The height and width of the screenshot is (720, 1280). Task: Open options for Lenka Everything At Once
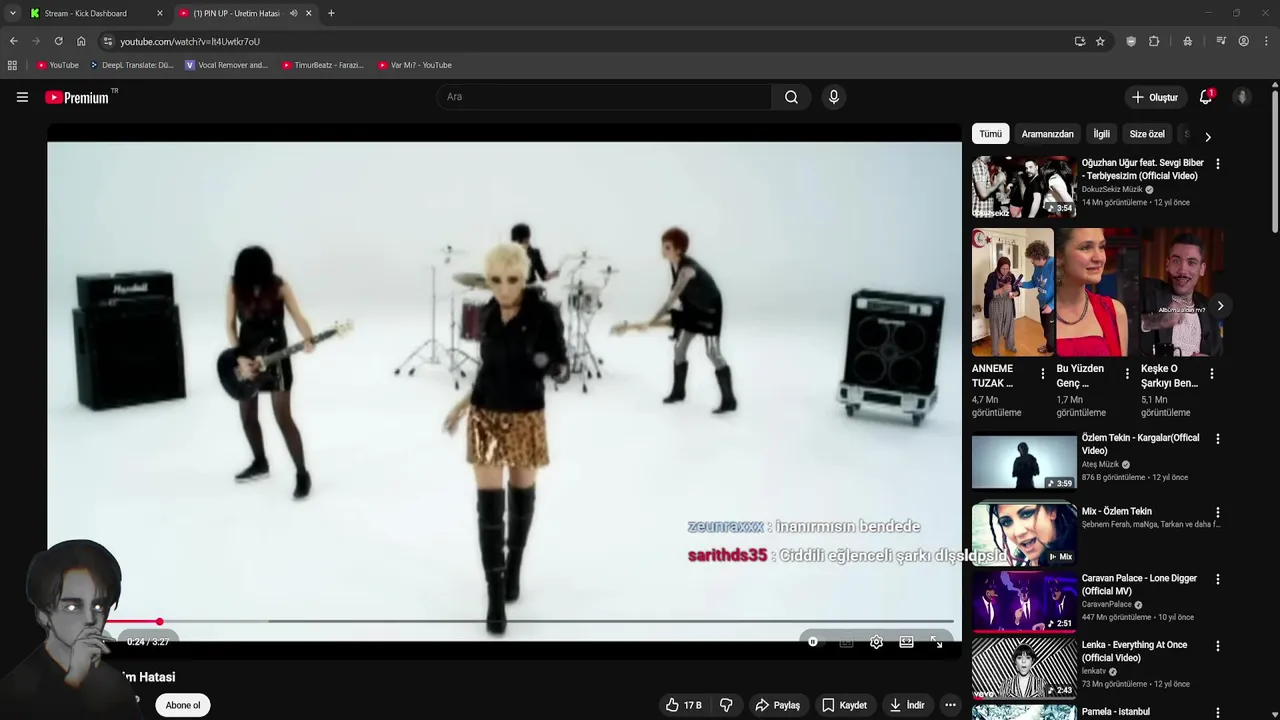coord(1217,646)
